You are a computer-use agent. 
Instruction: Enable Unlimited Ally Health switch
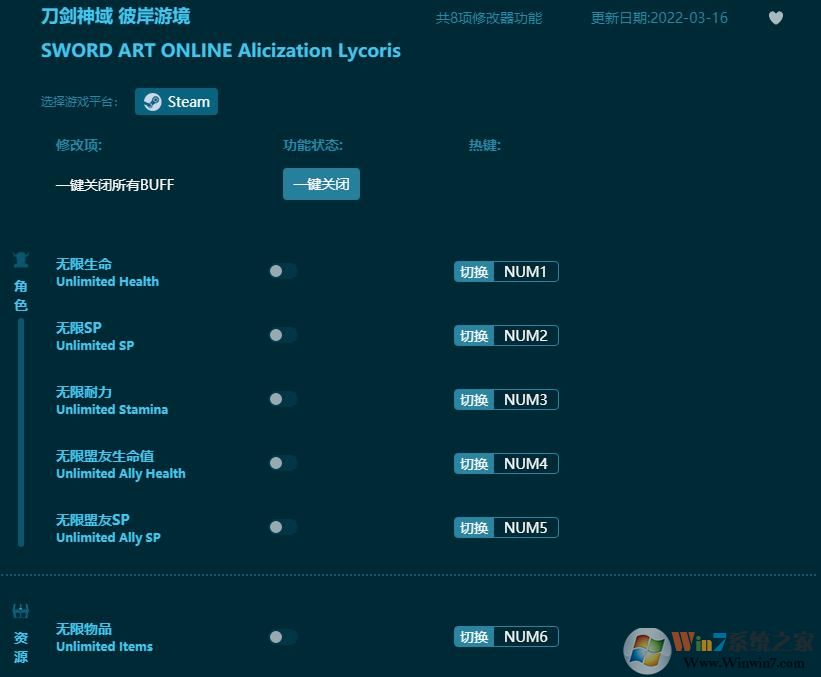tap(283, 463)
